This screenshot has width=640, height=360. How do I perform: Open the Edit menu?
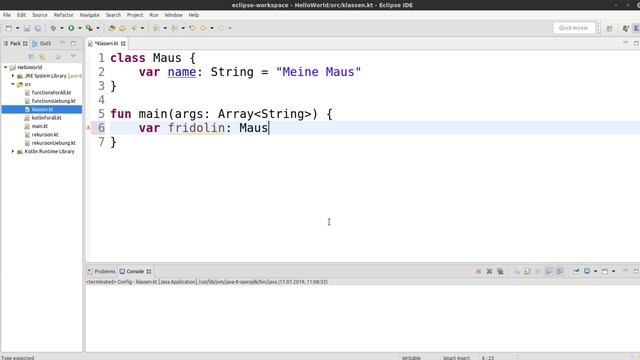click(x=21, y=15)
